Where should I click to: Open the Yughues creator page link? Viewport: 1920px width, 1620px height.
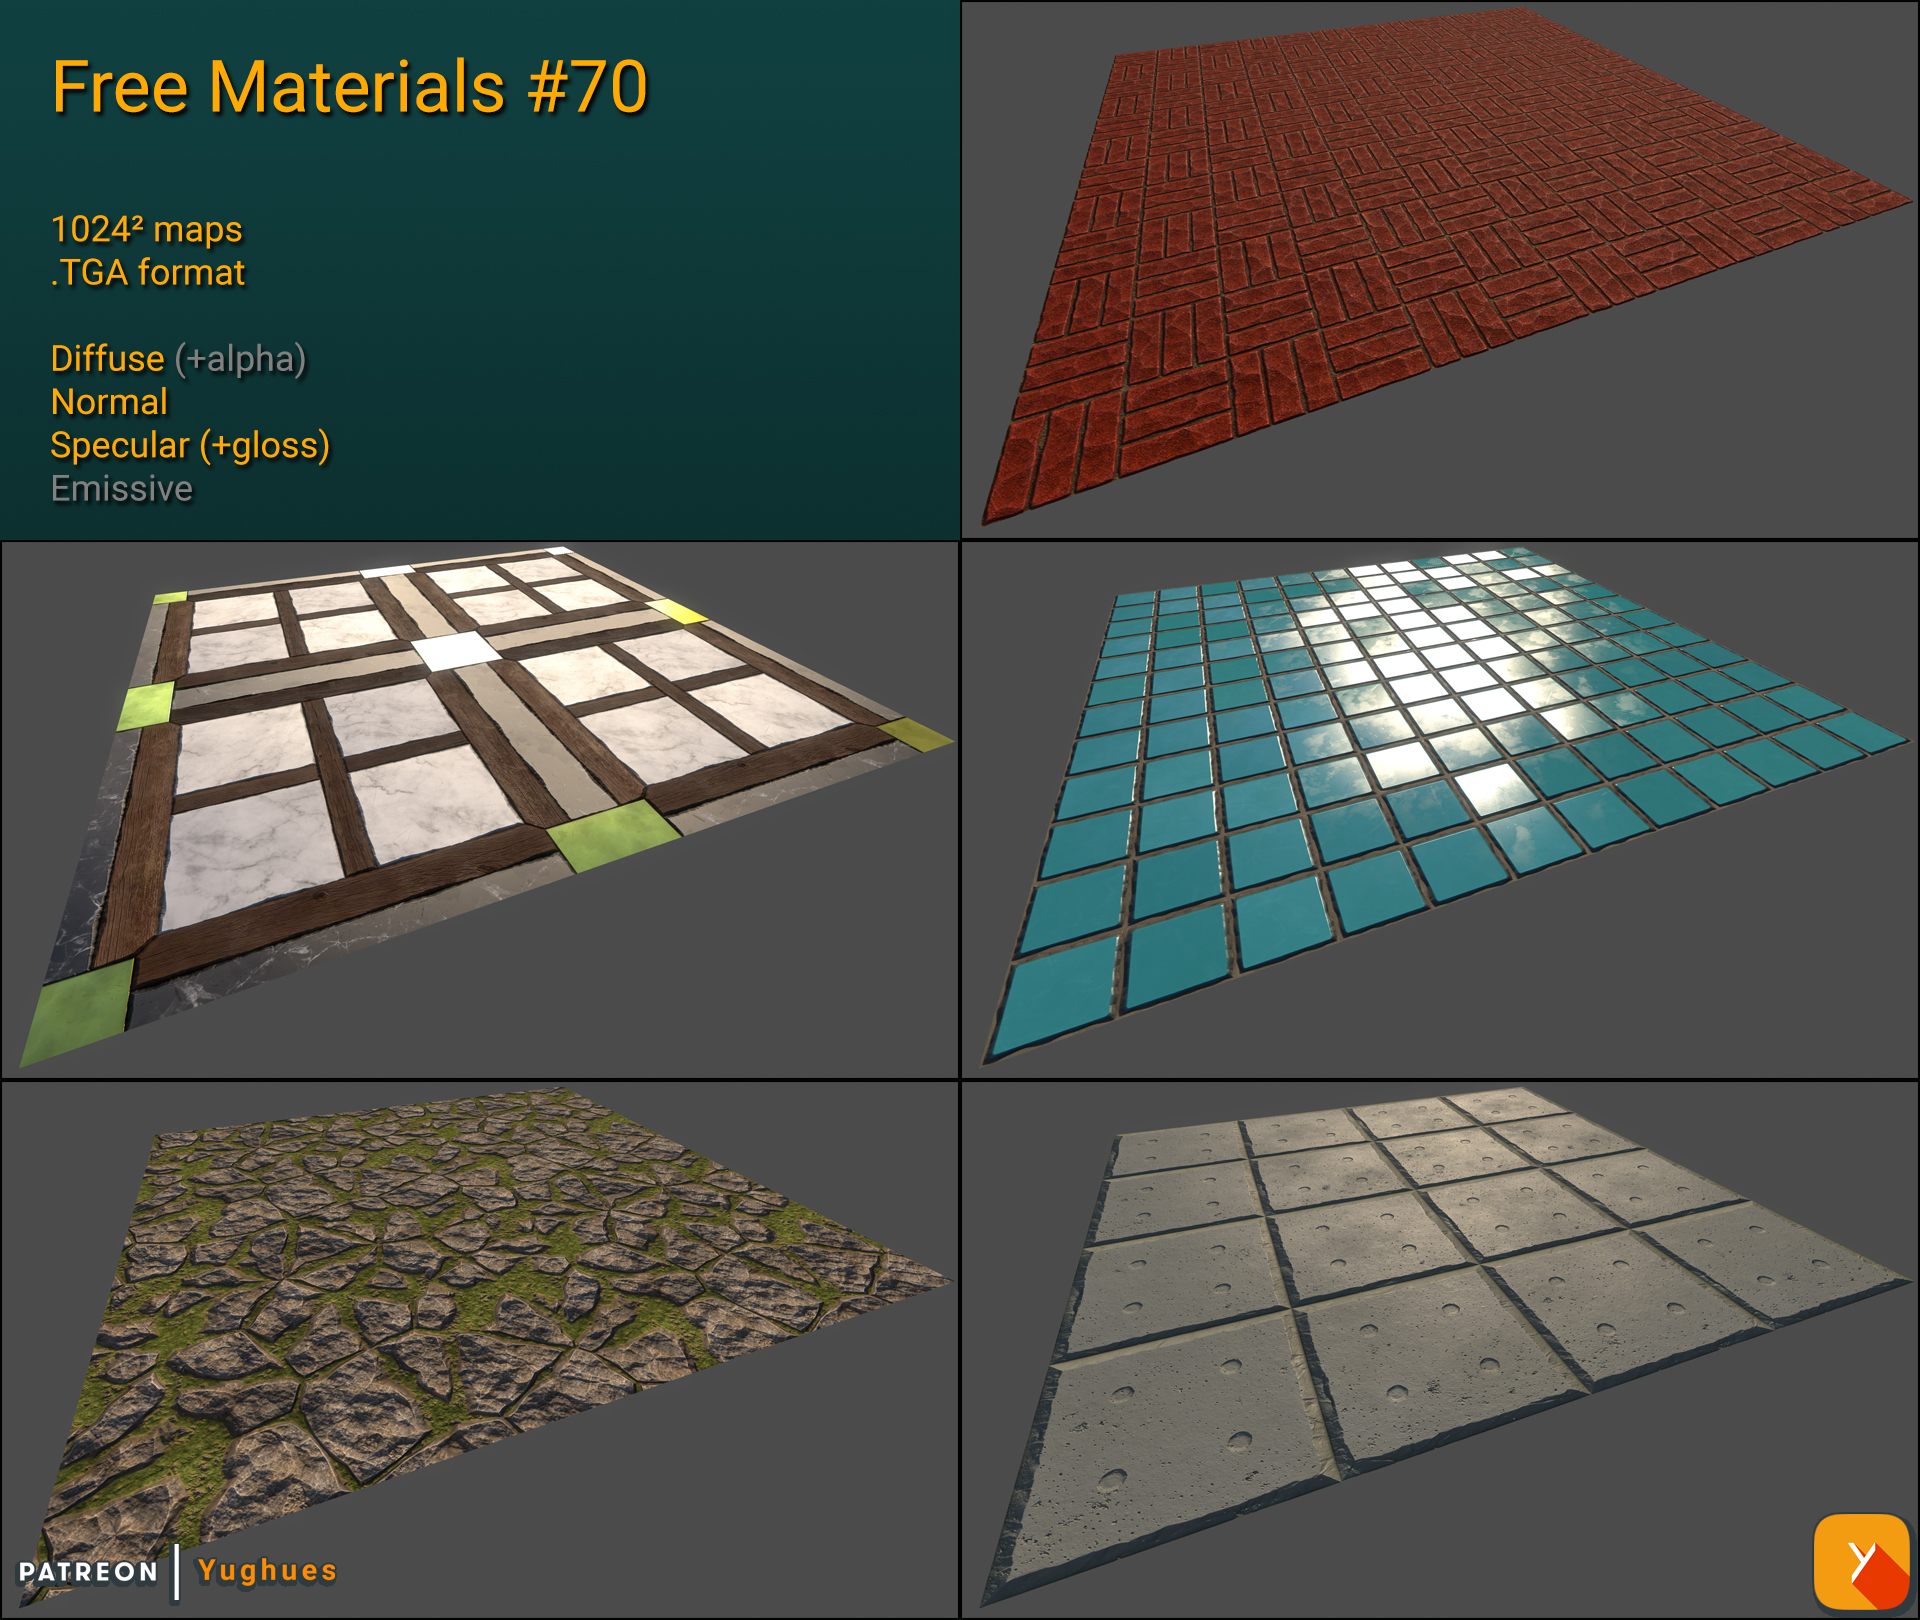pos(265,1570)
